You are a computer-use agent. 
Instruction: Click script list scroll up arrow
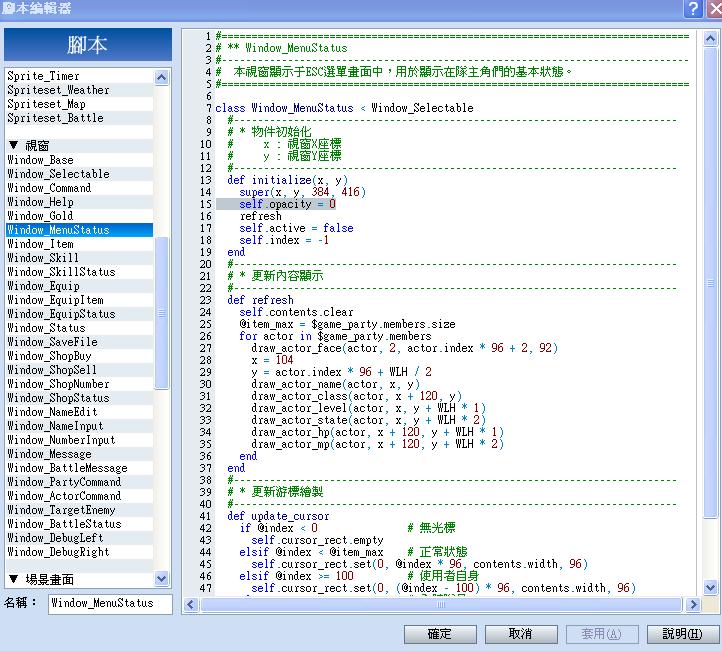(x=161, y=77)
